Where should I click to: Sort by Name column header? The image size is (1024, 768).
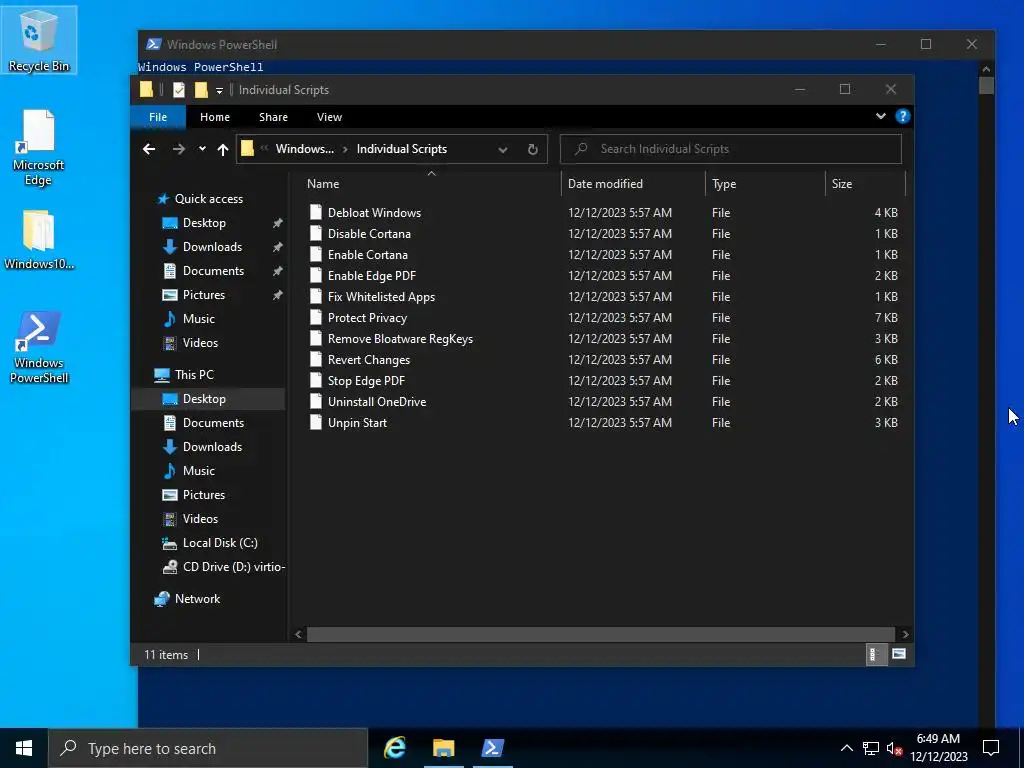(431, 184)
